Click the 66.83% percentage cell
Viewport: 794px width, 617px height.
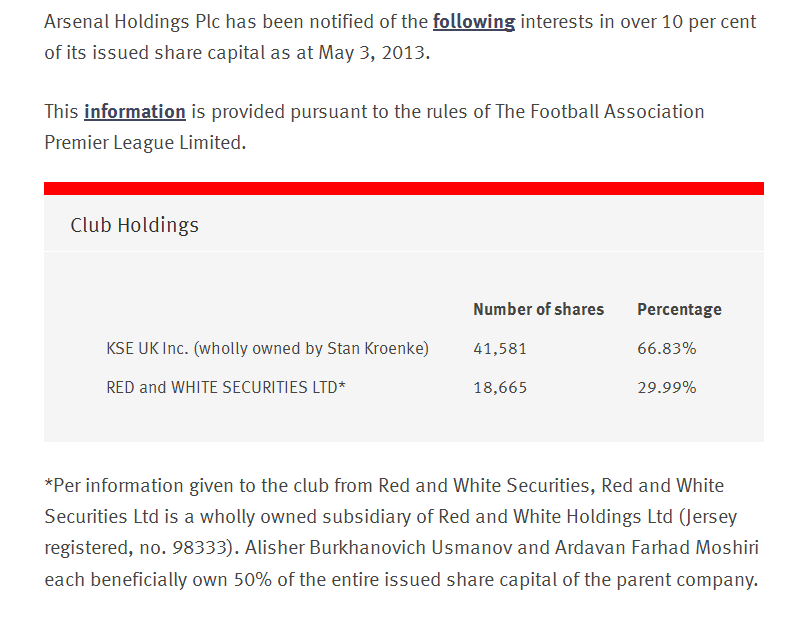(666, 349)
